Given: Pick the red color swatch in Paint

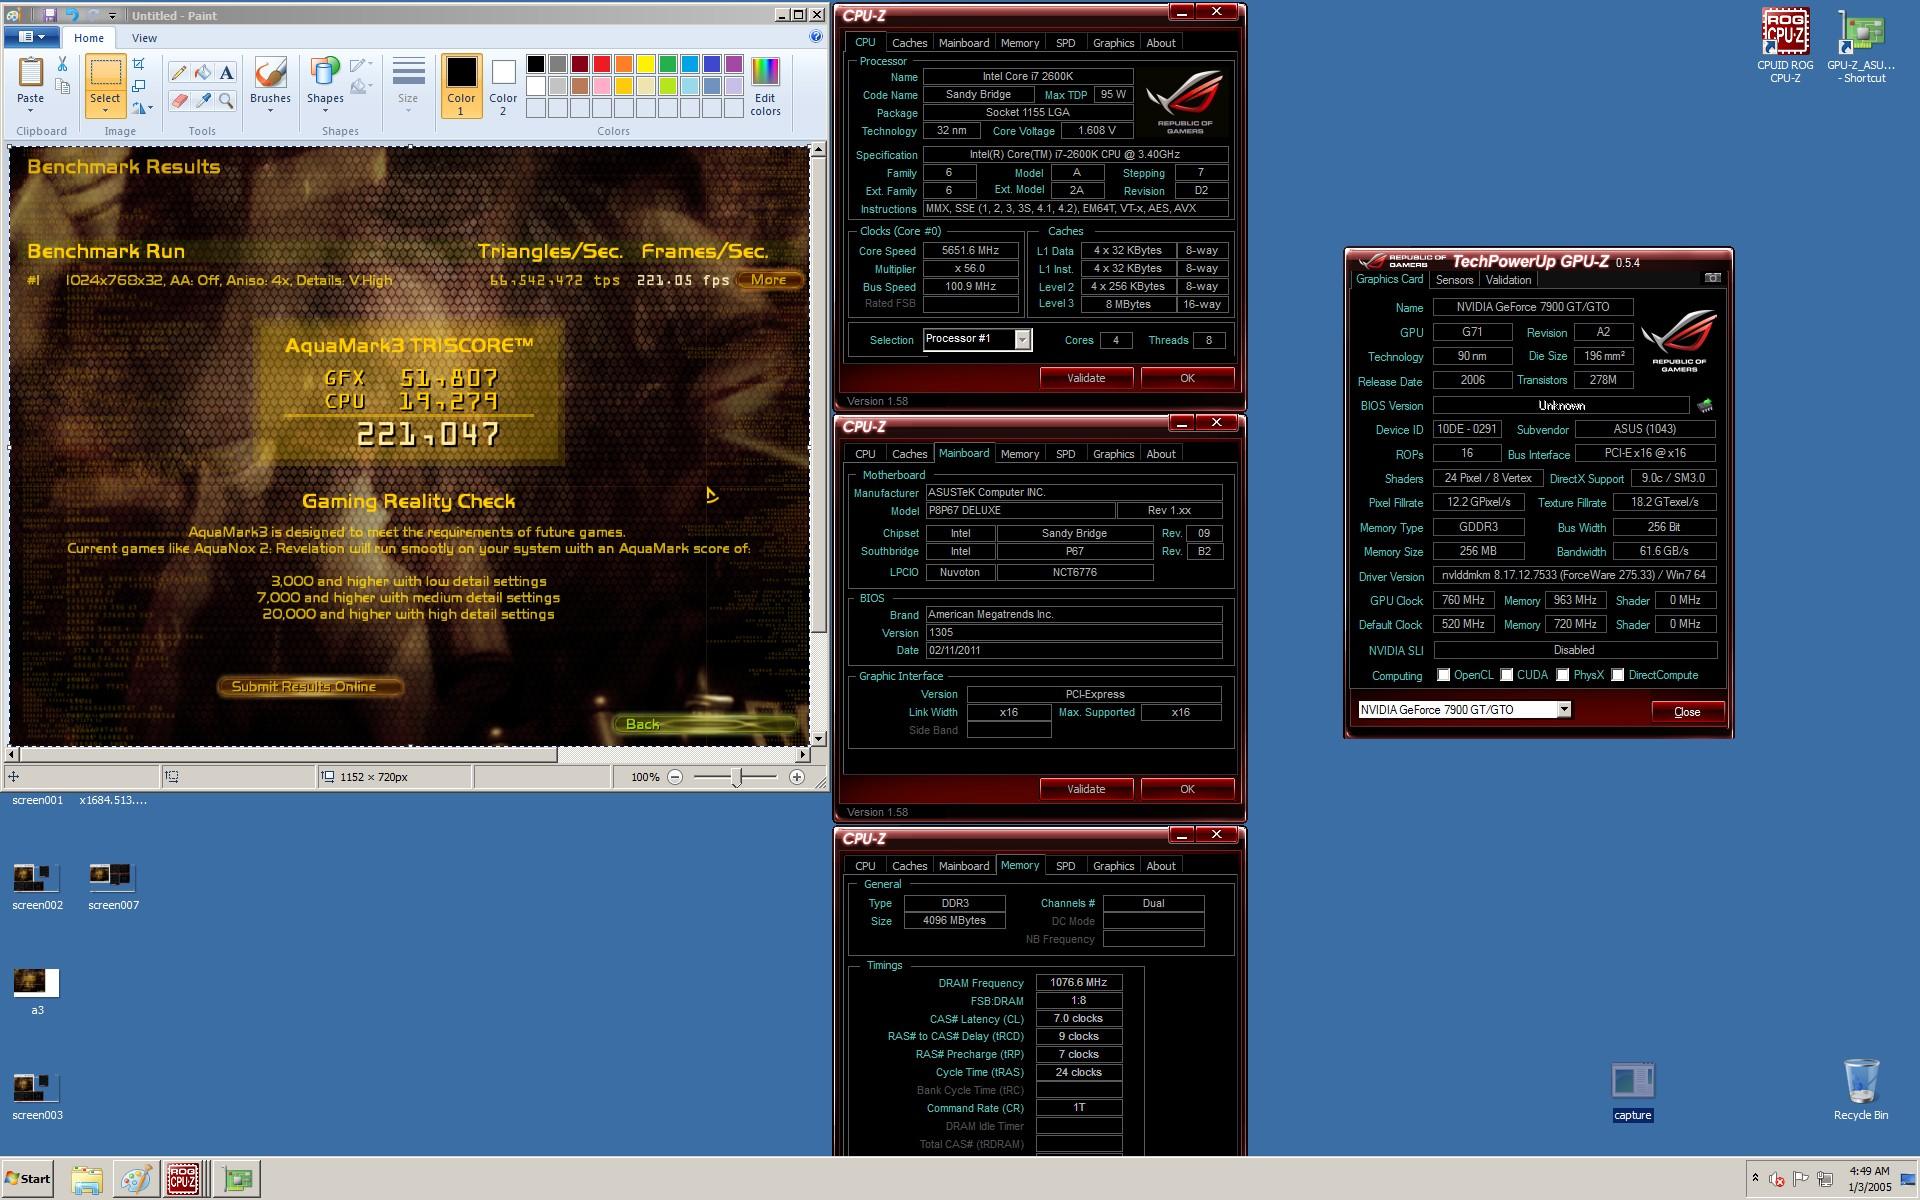Looking at the screenshot, I should (602, 64).
